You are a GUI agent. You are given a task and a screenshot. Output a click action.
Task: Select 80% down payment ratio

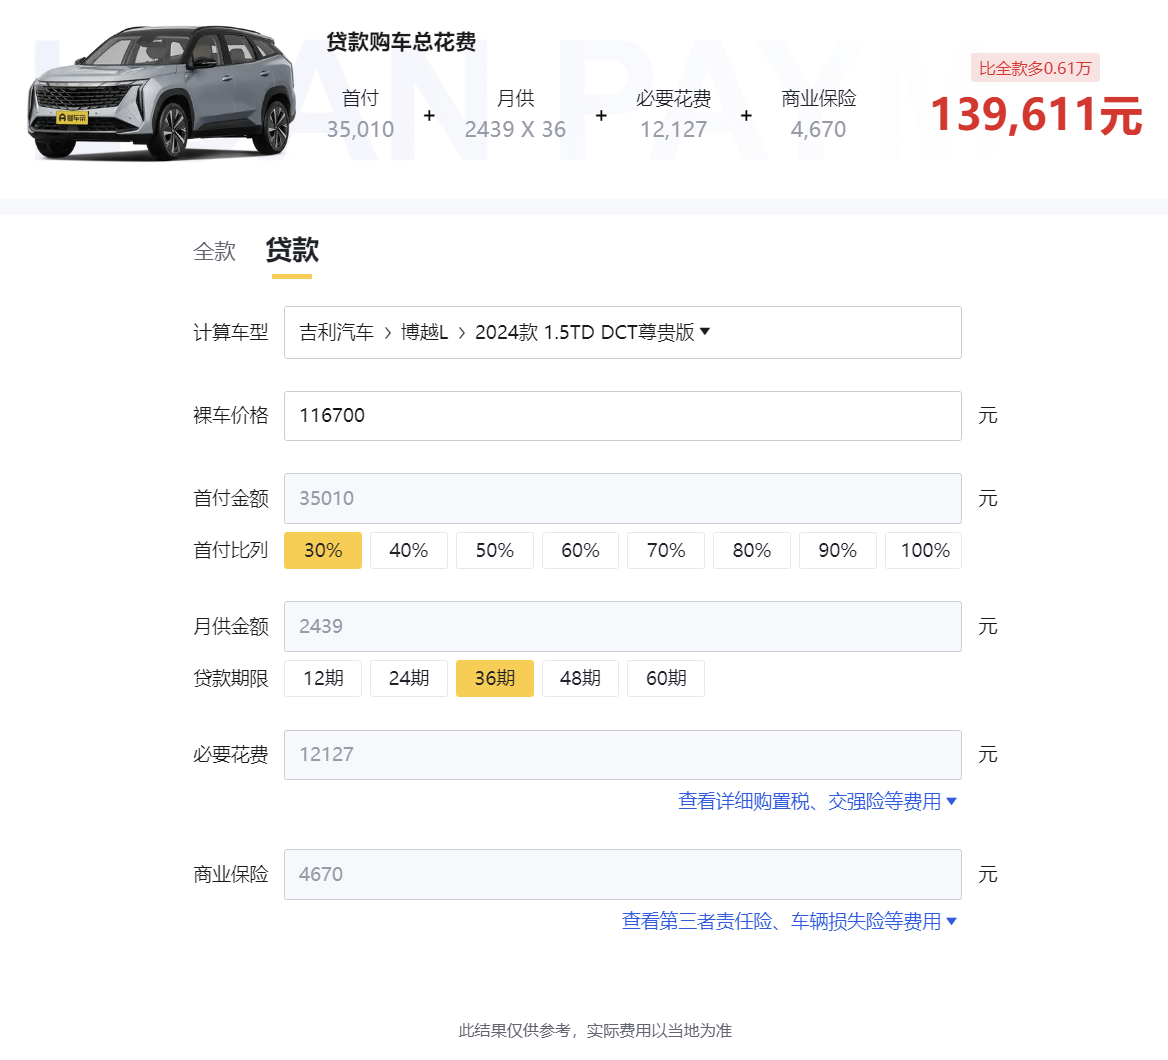751,551
